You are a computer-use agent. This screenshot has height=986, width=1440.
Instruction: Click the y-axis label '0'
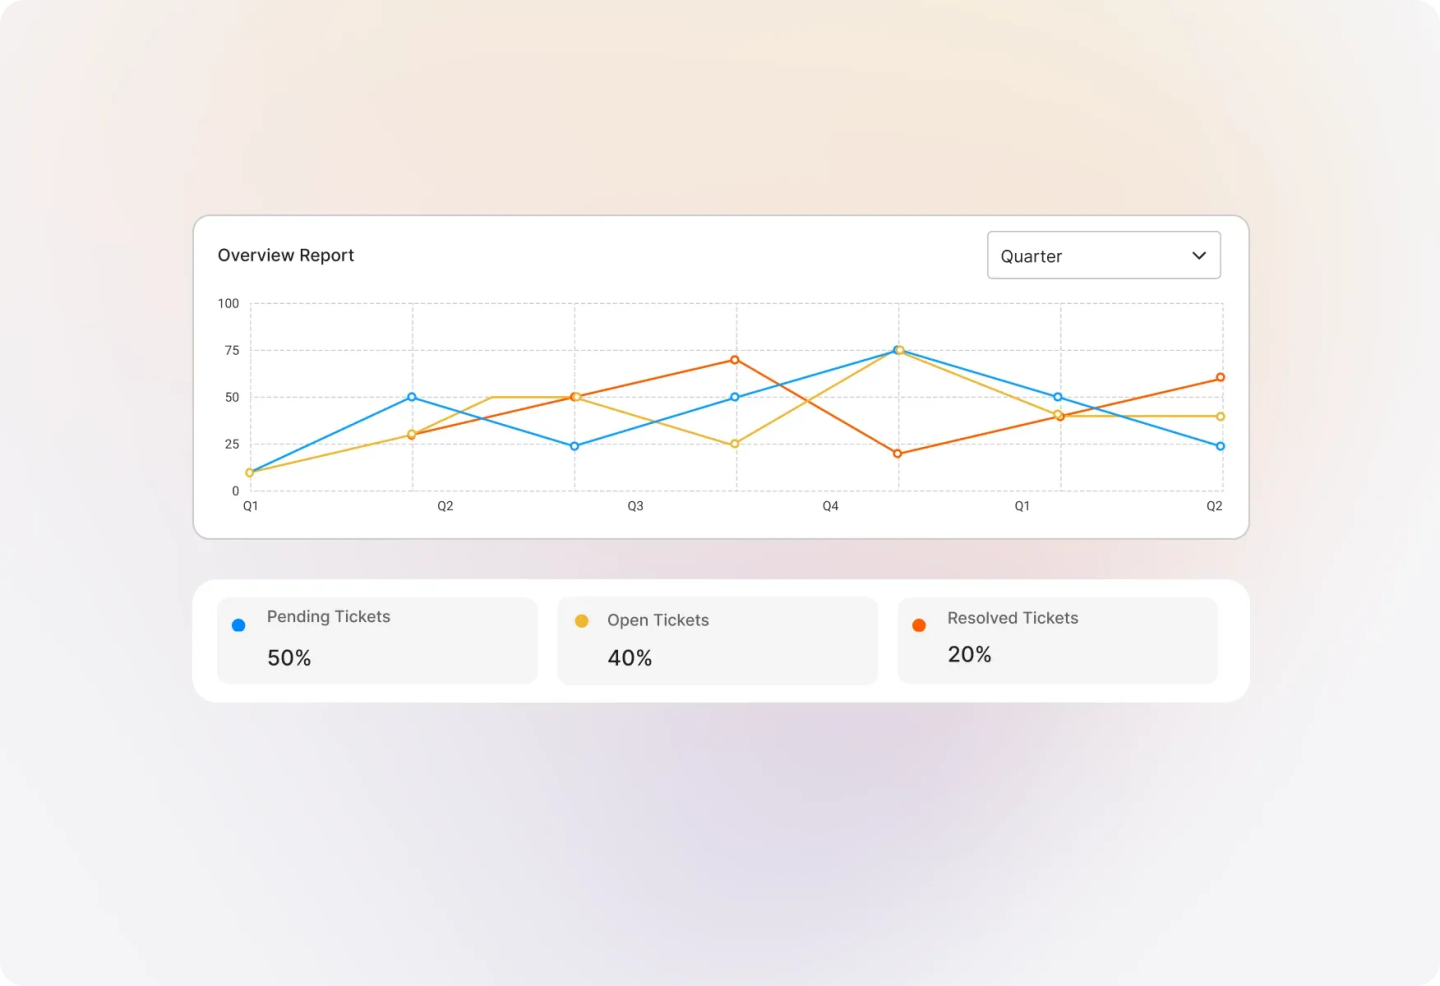[236, 491]
